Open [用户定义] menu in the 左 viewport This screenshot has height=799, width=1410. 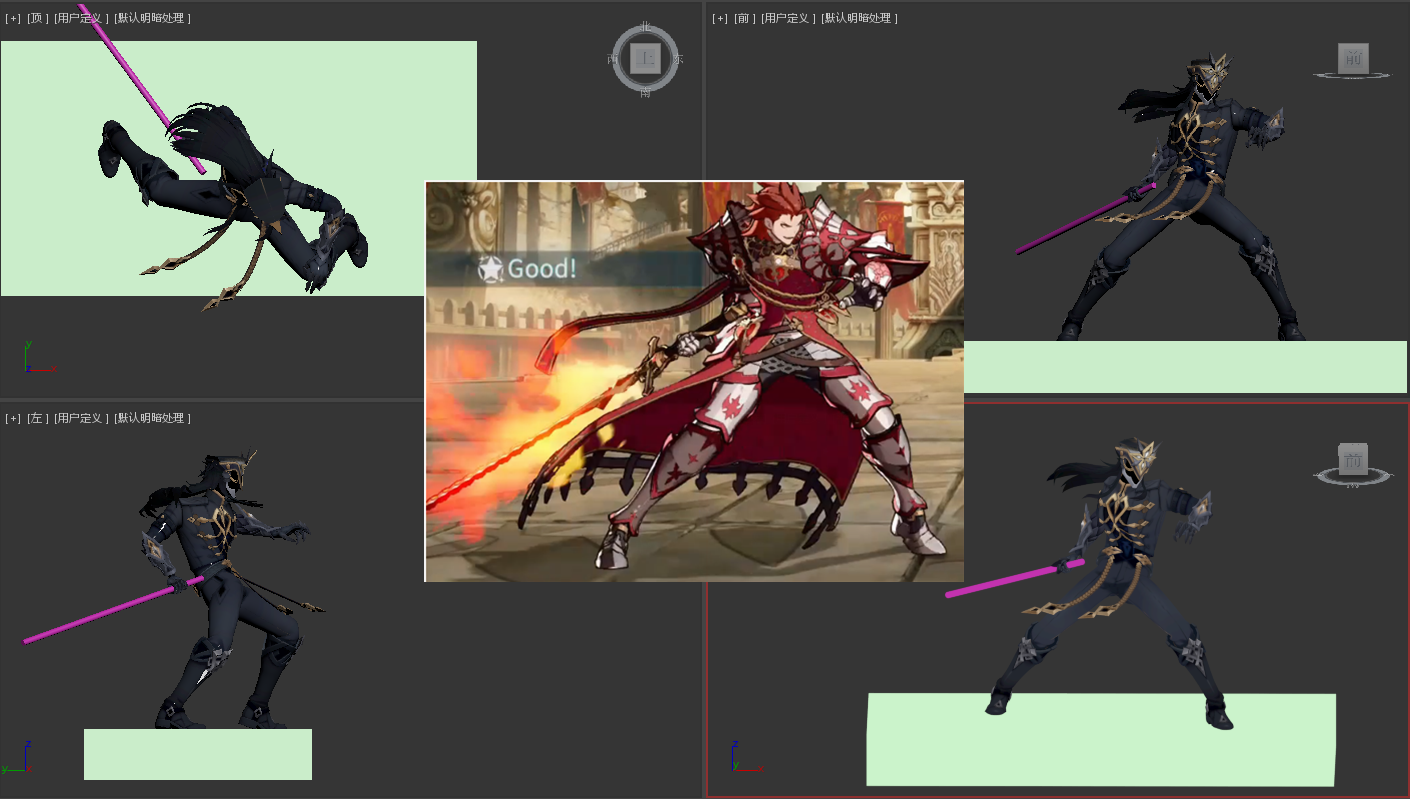[80, 418]
